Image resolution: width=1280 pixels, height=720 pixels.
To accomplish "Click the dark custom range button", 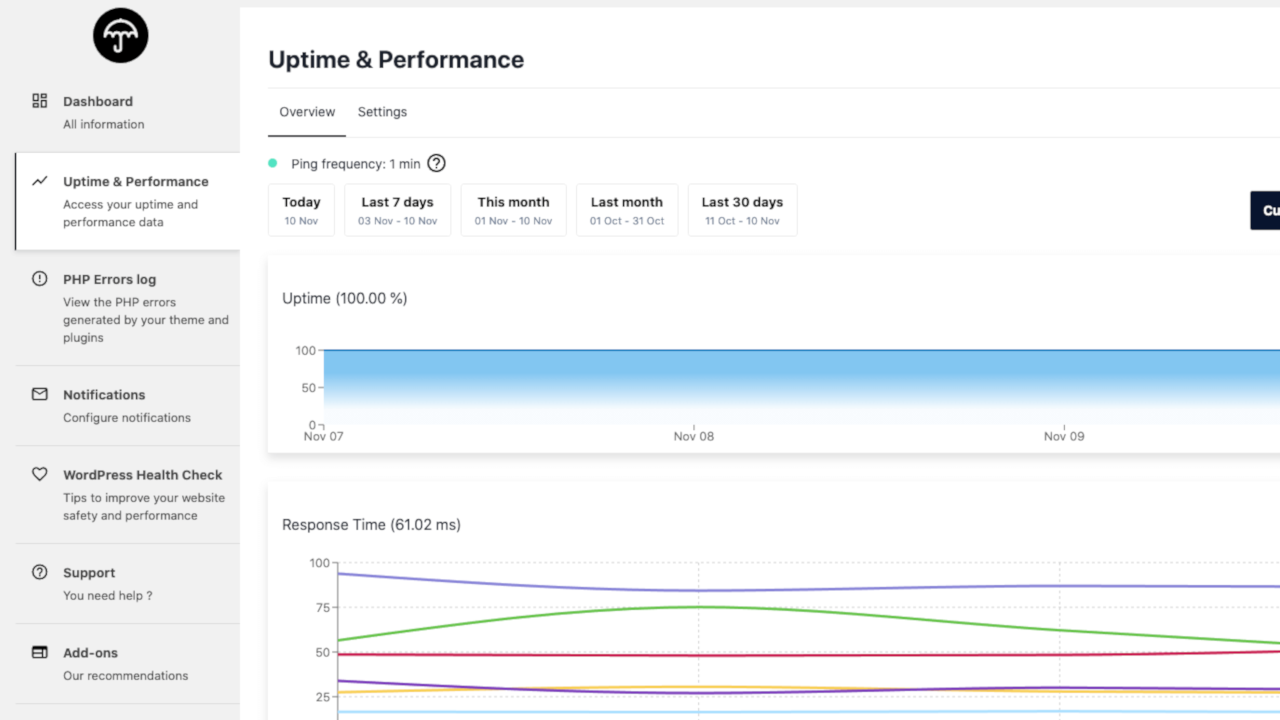I will (1265, 210).
